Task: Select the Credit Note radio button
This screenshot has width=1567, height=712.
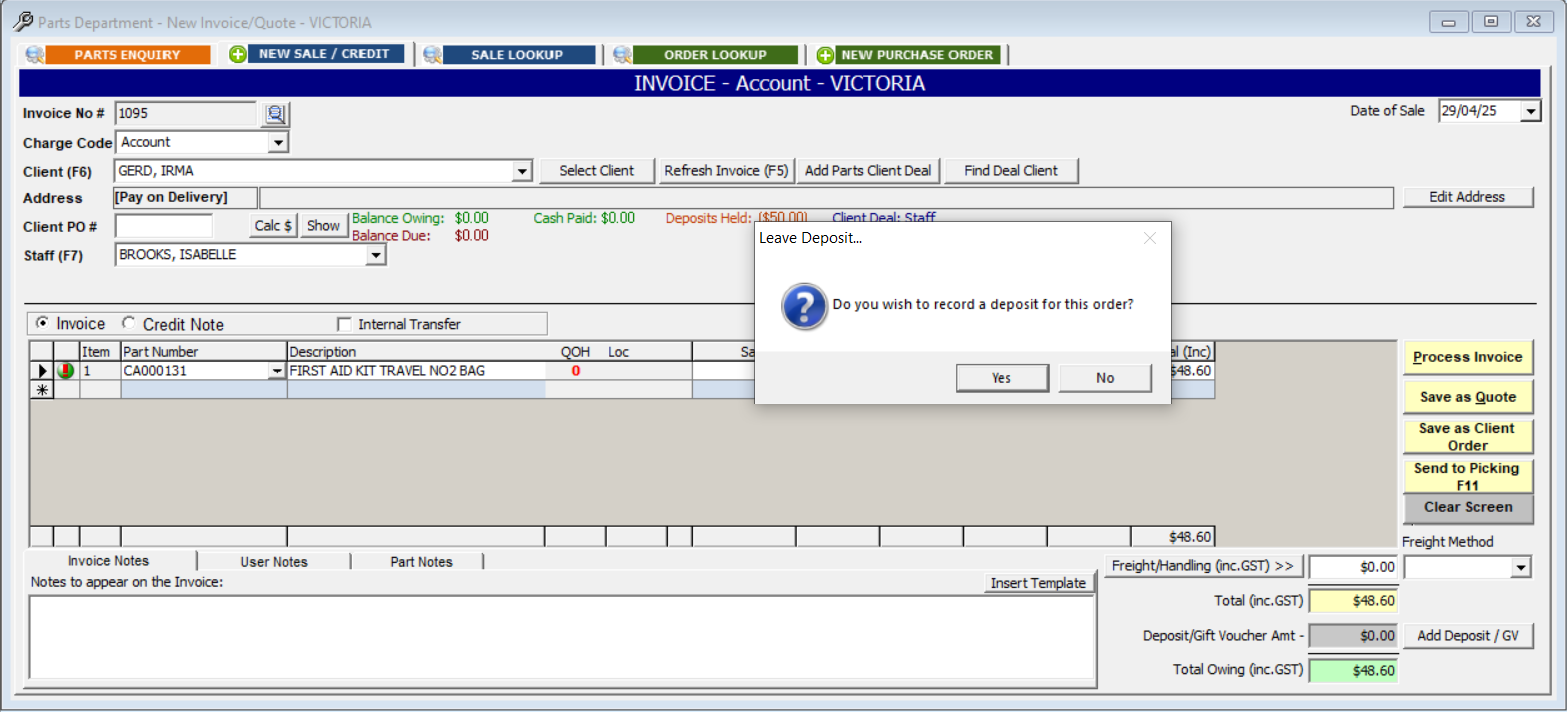Action: click(129, 324)
